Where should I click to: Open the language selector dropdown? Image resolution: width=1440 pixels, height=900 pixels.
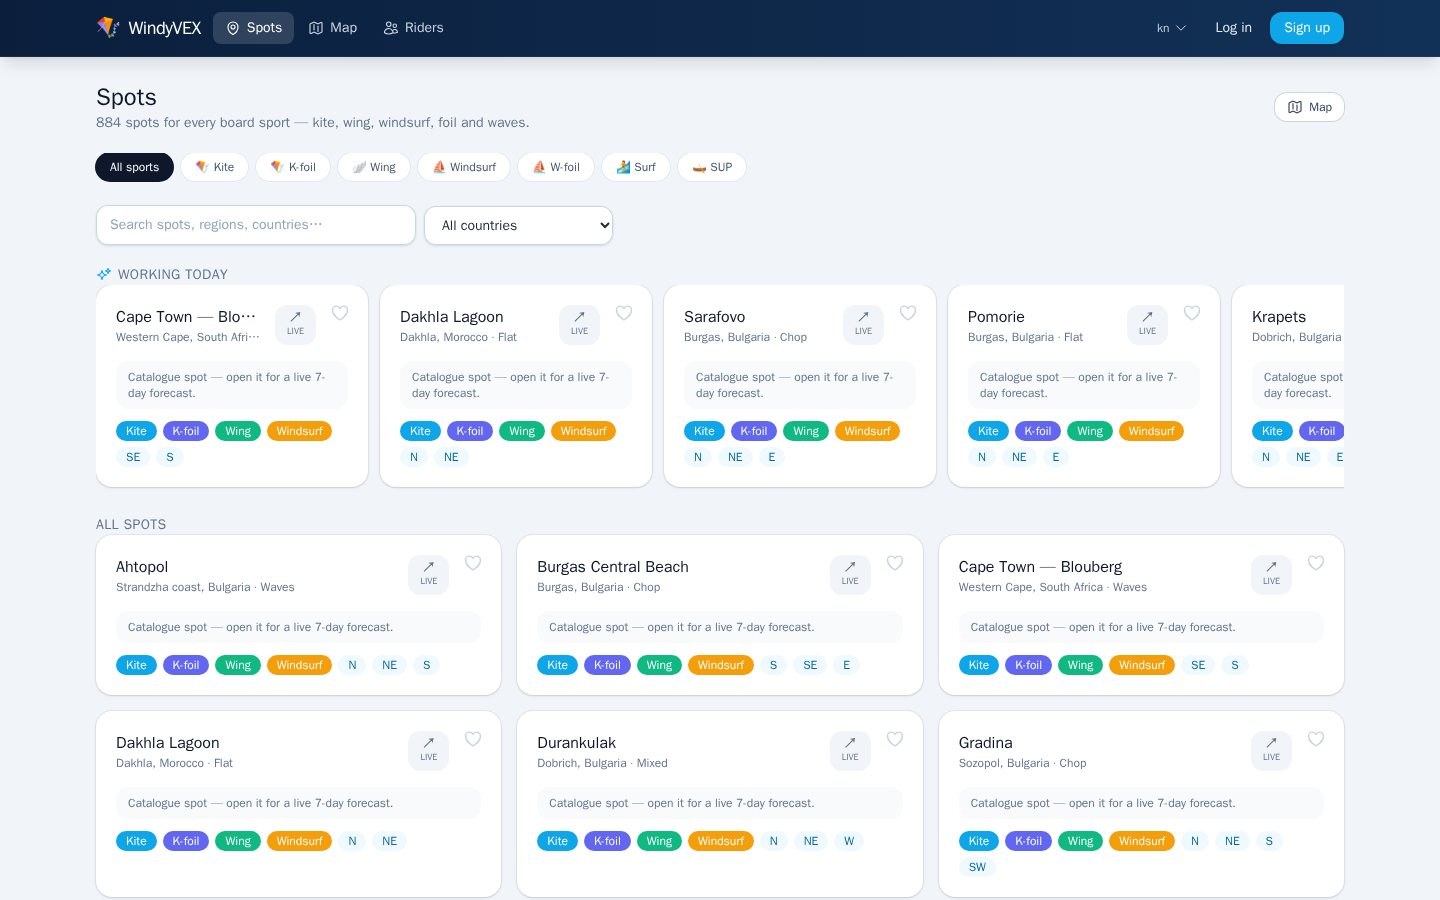[1171, 28]
